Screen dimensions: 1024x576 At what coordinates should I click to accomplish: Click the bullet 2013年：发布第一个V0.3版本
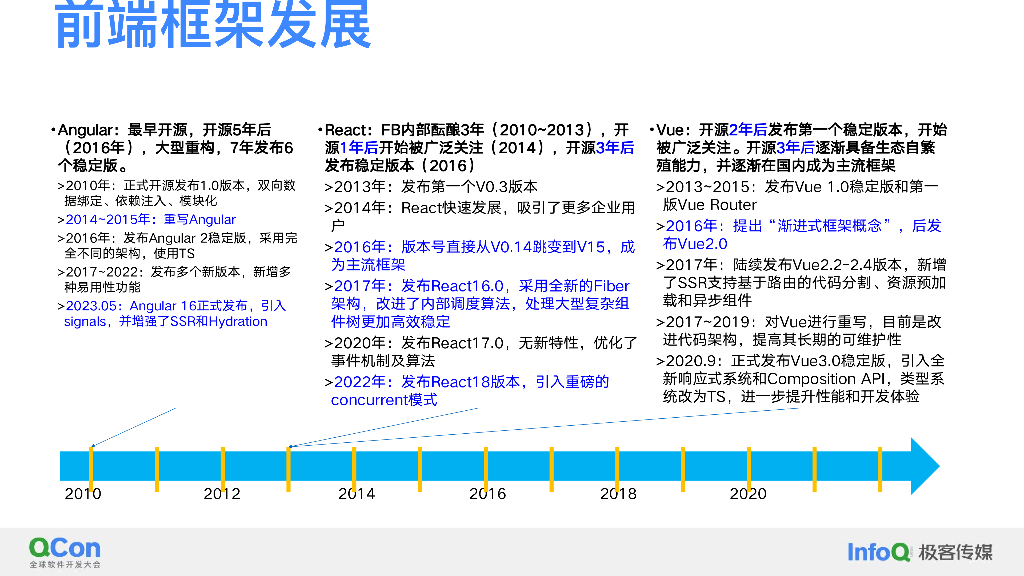point(431,187)
